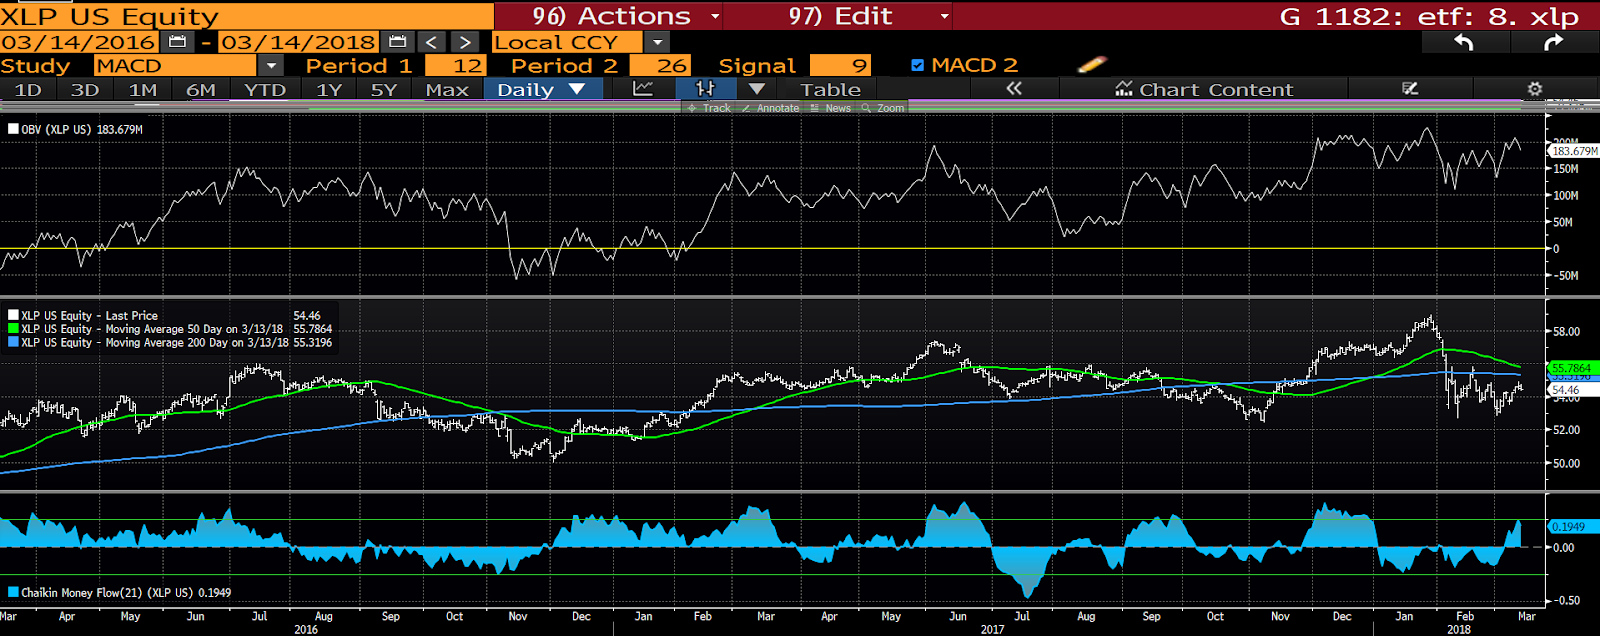Click the OBV value flag 183.679M
This screenshot has width=1600, height=636.
tap(1574, 151)
